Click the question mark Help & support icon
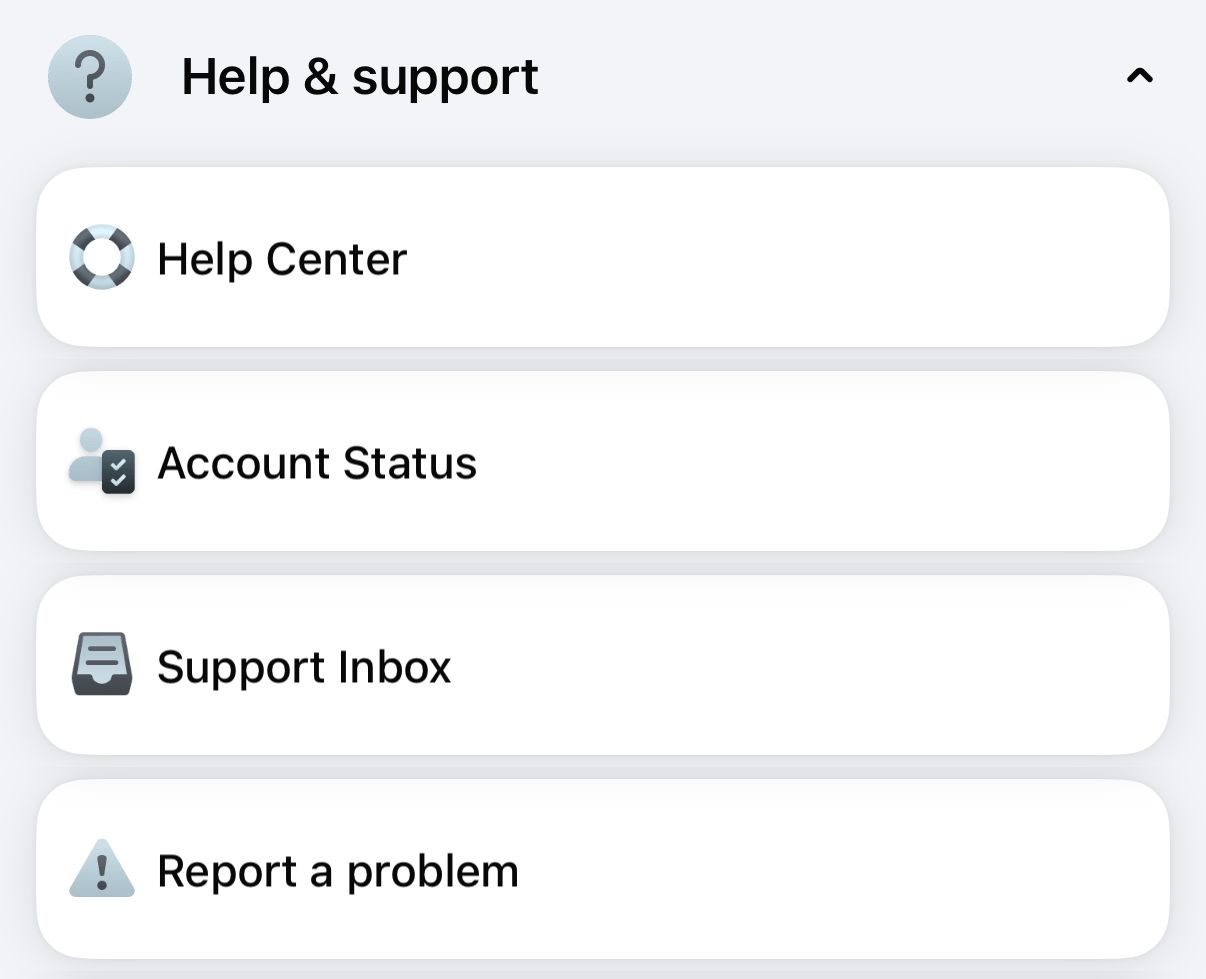 (89, 77)
